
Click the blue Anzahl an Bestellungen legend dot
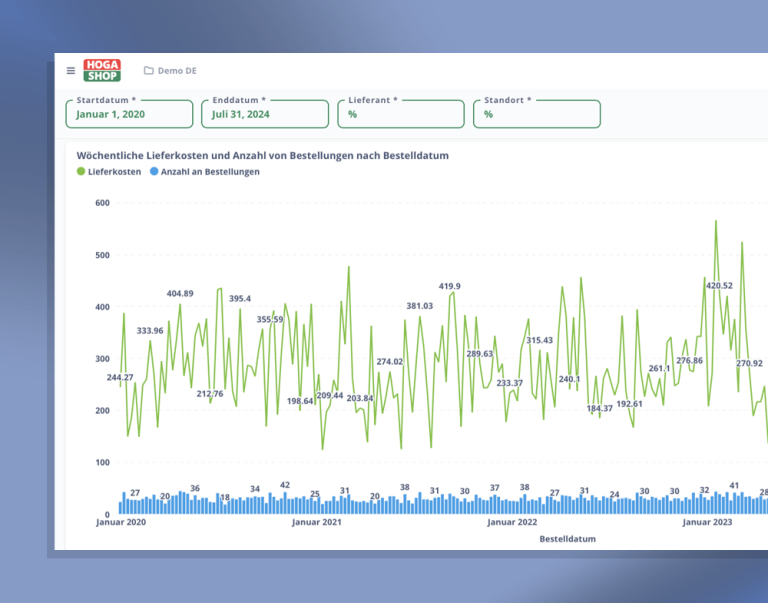point(153,172)
